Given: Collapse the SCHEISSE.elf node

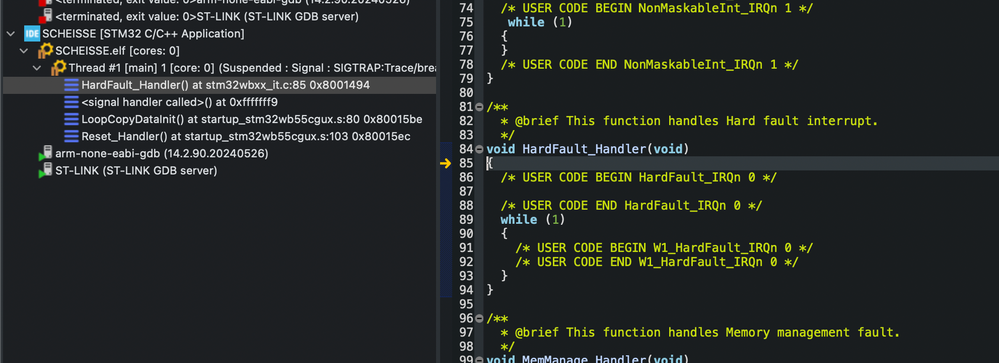Looking at the screenshot, I should 24,50.
